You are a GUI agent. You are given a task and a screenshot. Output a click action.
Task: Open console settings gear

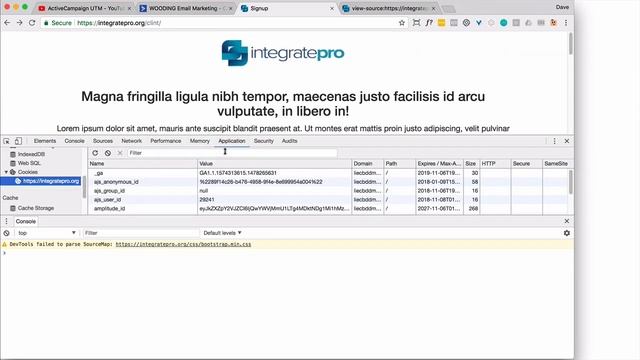[567, 233]
